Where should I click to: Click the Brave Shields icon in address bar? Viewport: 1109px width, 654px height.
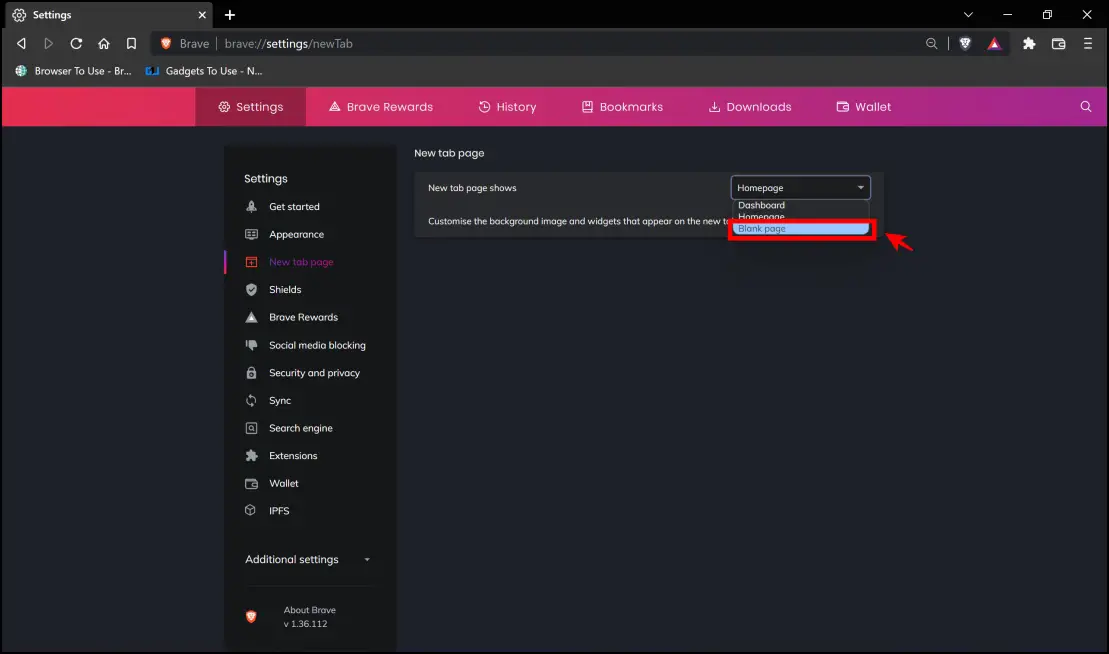(964, 43)
